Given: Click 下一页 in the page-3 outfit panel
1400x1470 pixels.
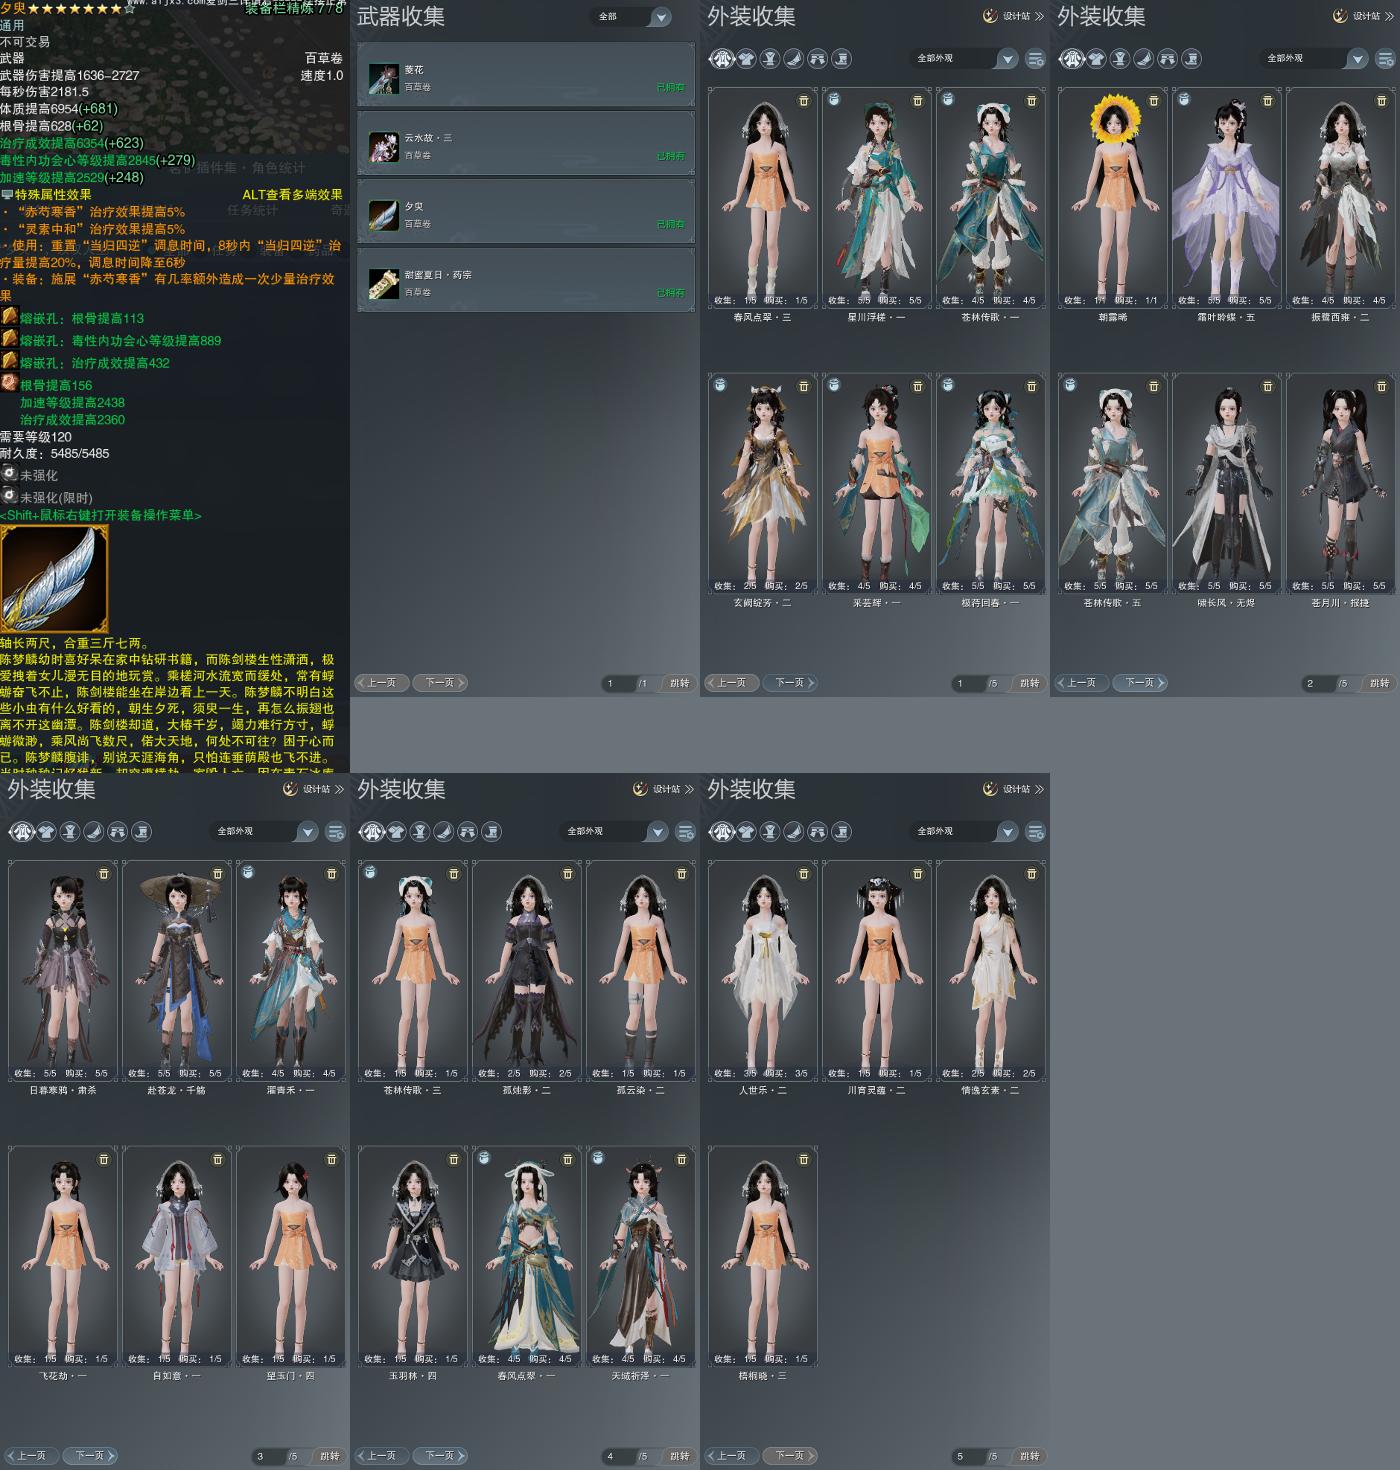Looking at the screenshot, I should 91,1456.
